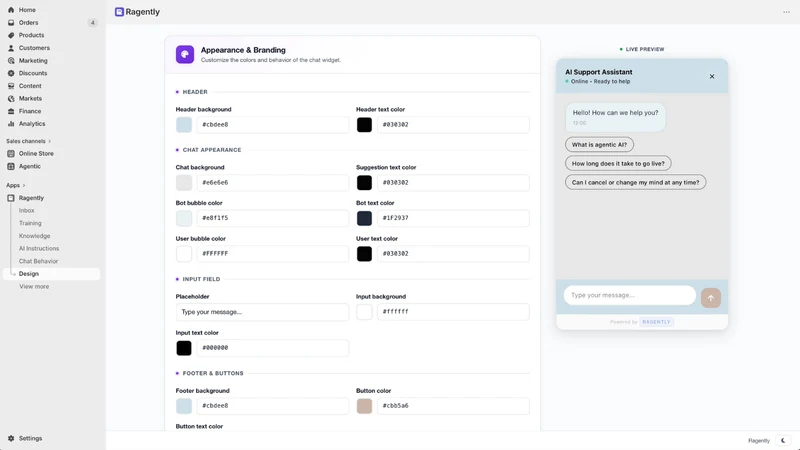Screen dimensions: 800x450
Task: Click the Content icon
Action: [11, 86]
